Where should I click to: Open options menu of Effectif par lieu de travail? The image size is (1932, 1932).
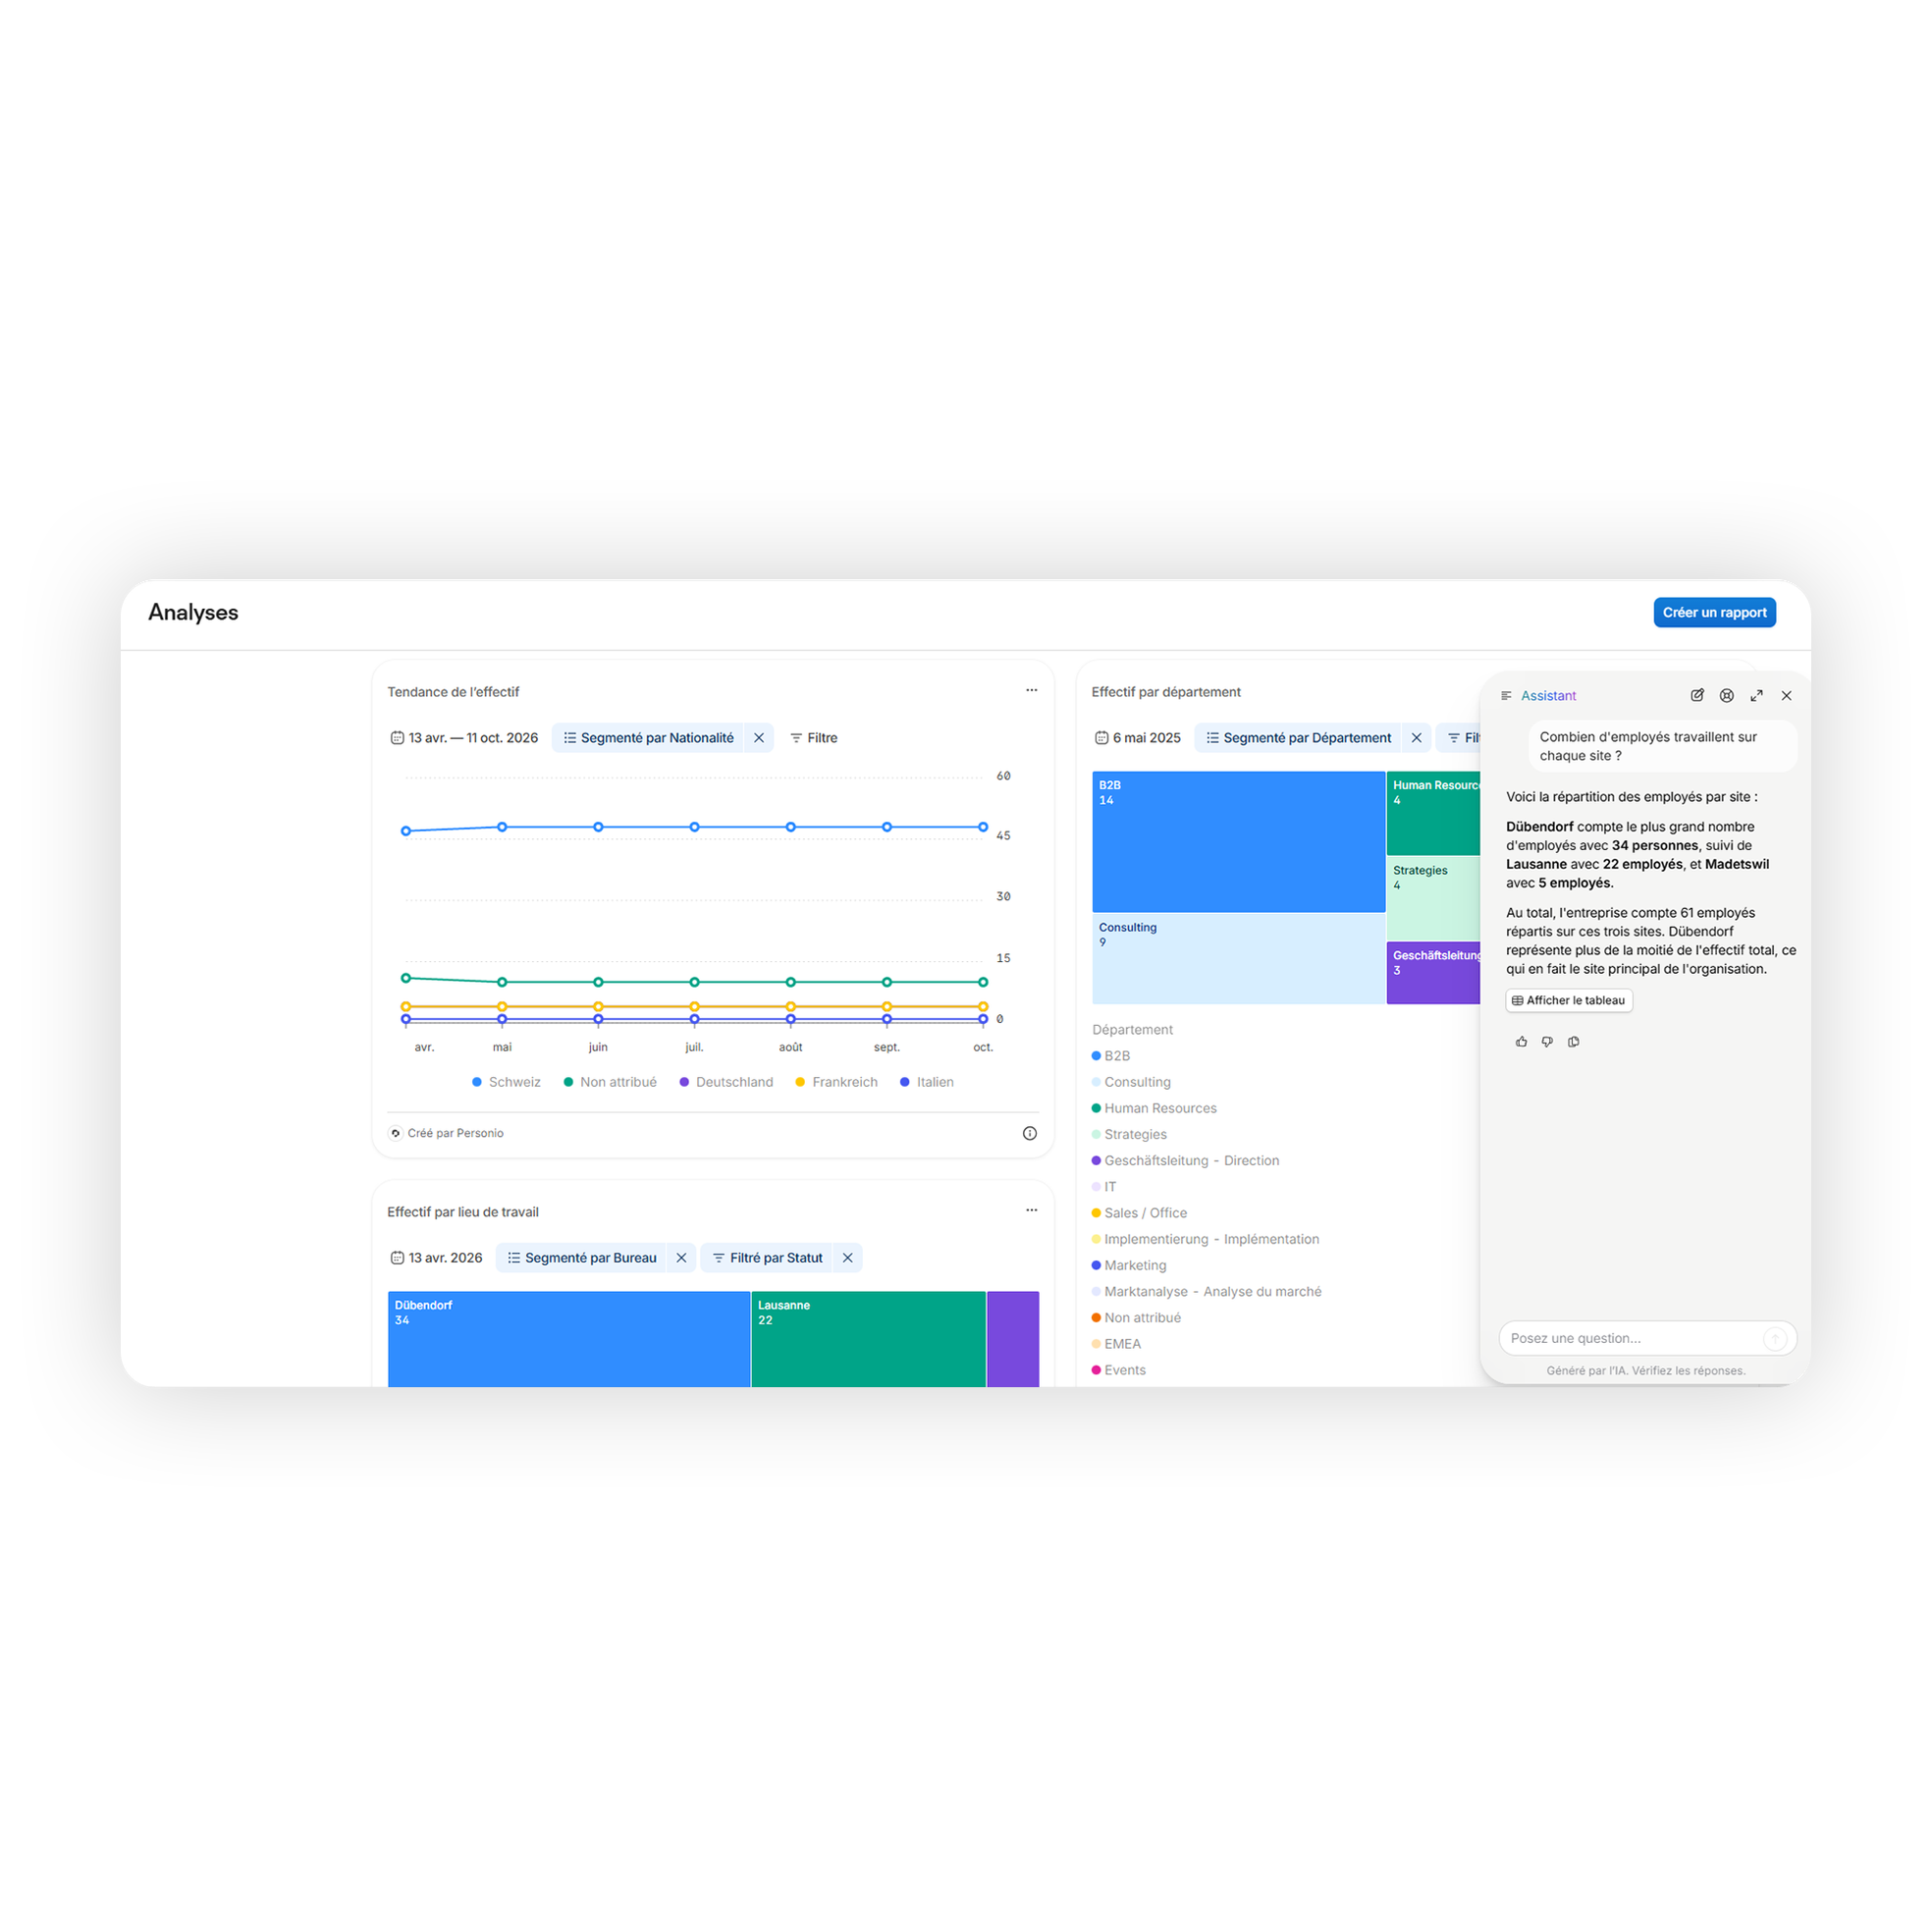pos(1031,1210)
